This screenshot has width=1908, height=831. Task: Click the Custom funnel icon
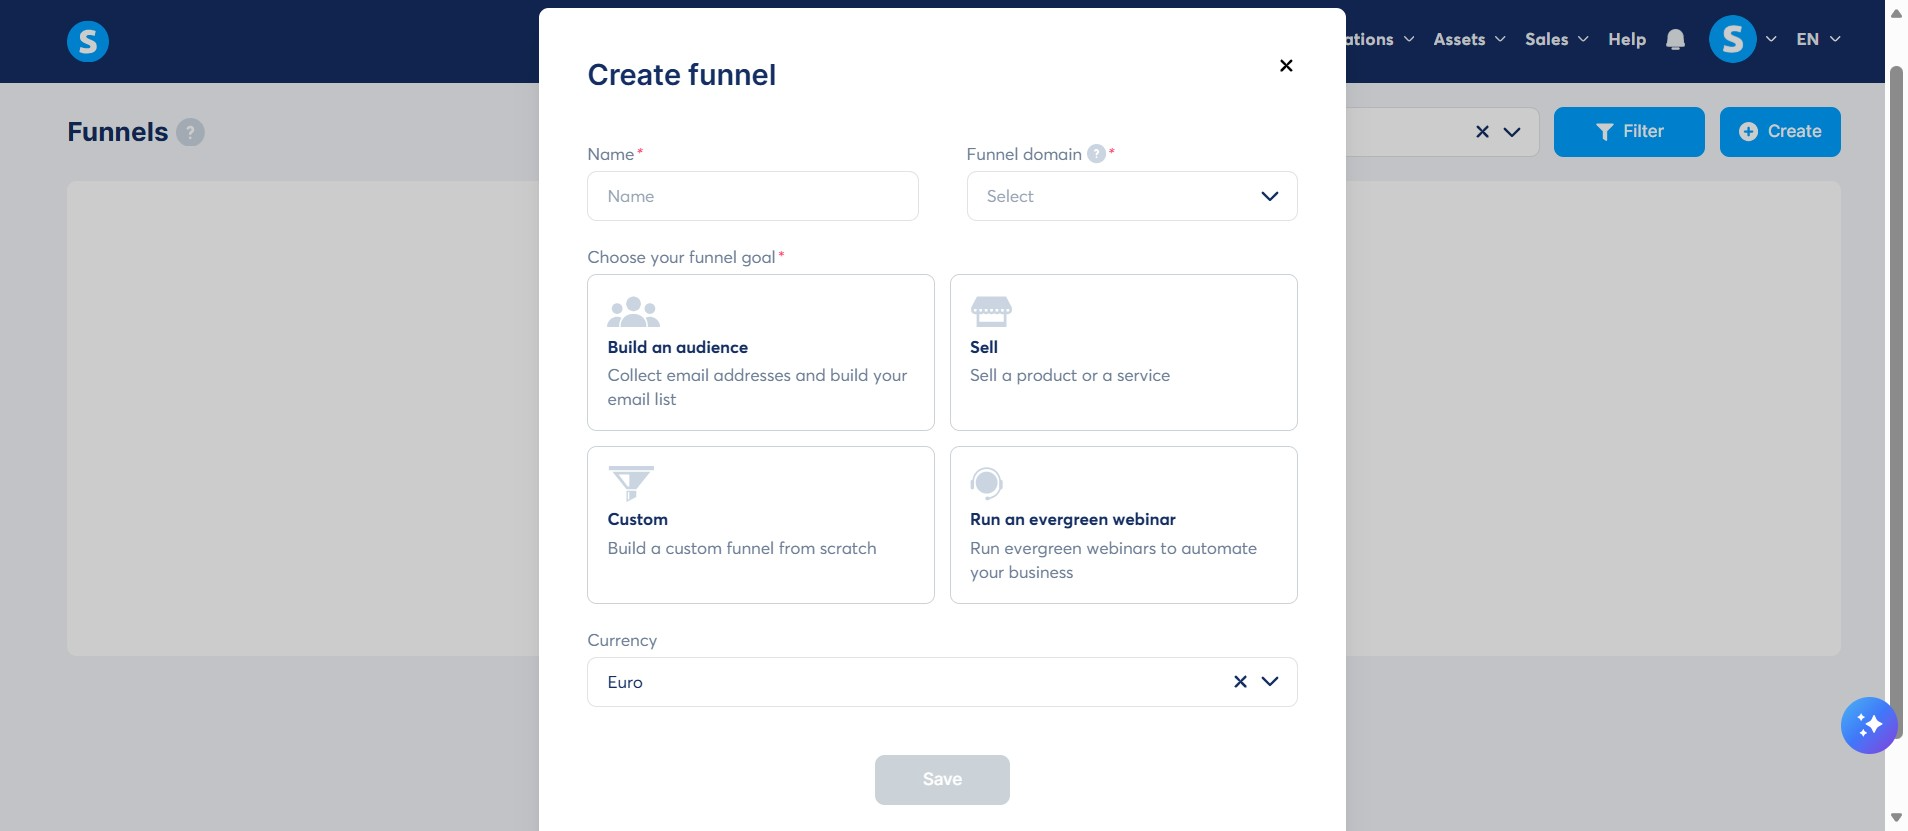[631, 483]
